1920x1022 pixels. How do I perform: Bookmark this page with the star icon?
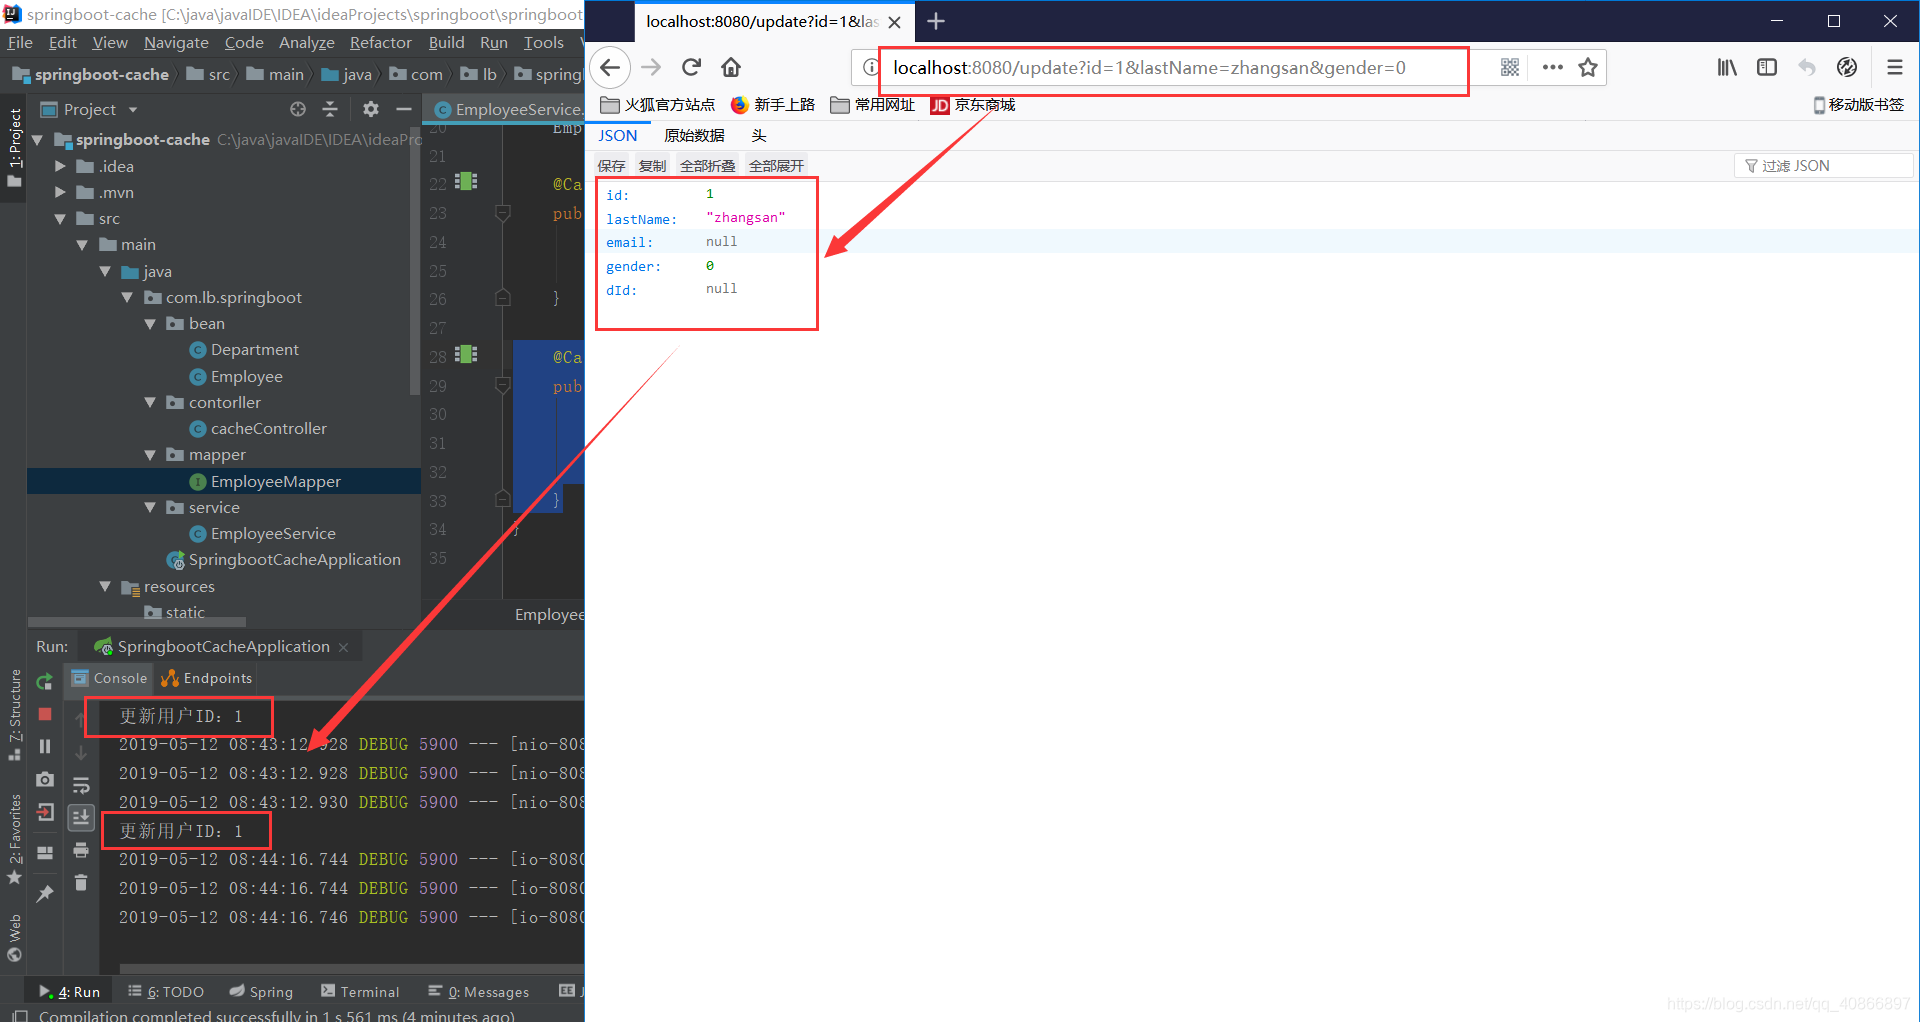pos(1588,67)
